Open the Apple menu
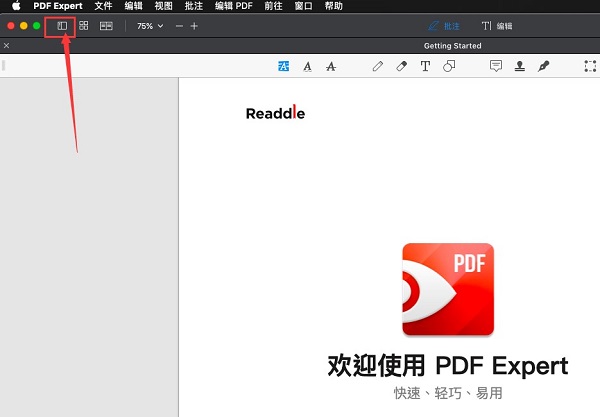Viewport: 600px width, 417px height. tap(16, 6)
